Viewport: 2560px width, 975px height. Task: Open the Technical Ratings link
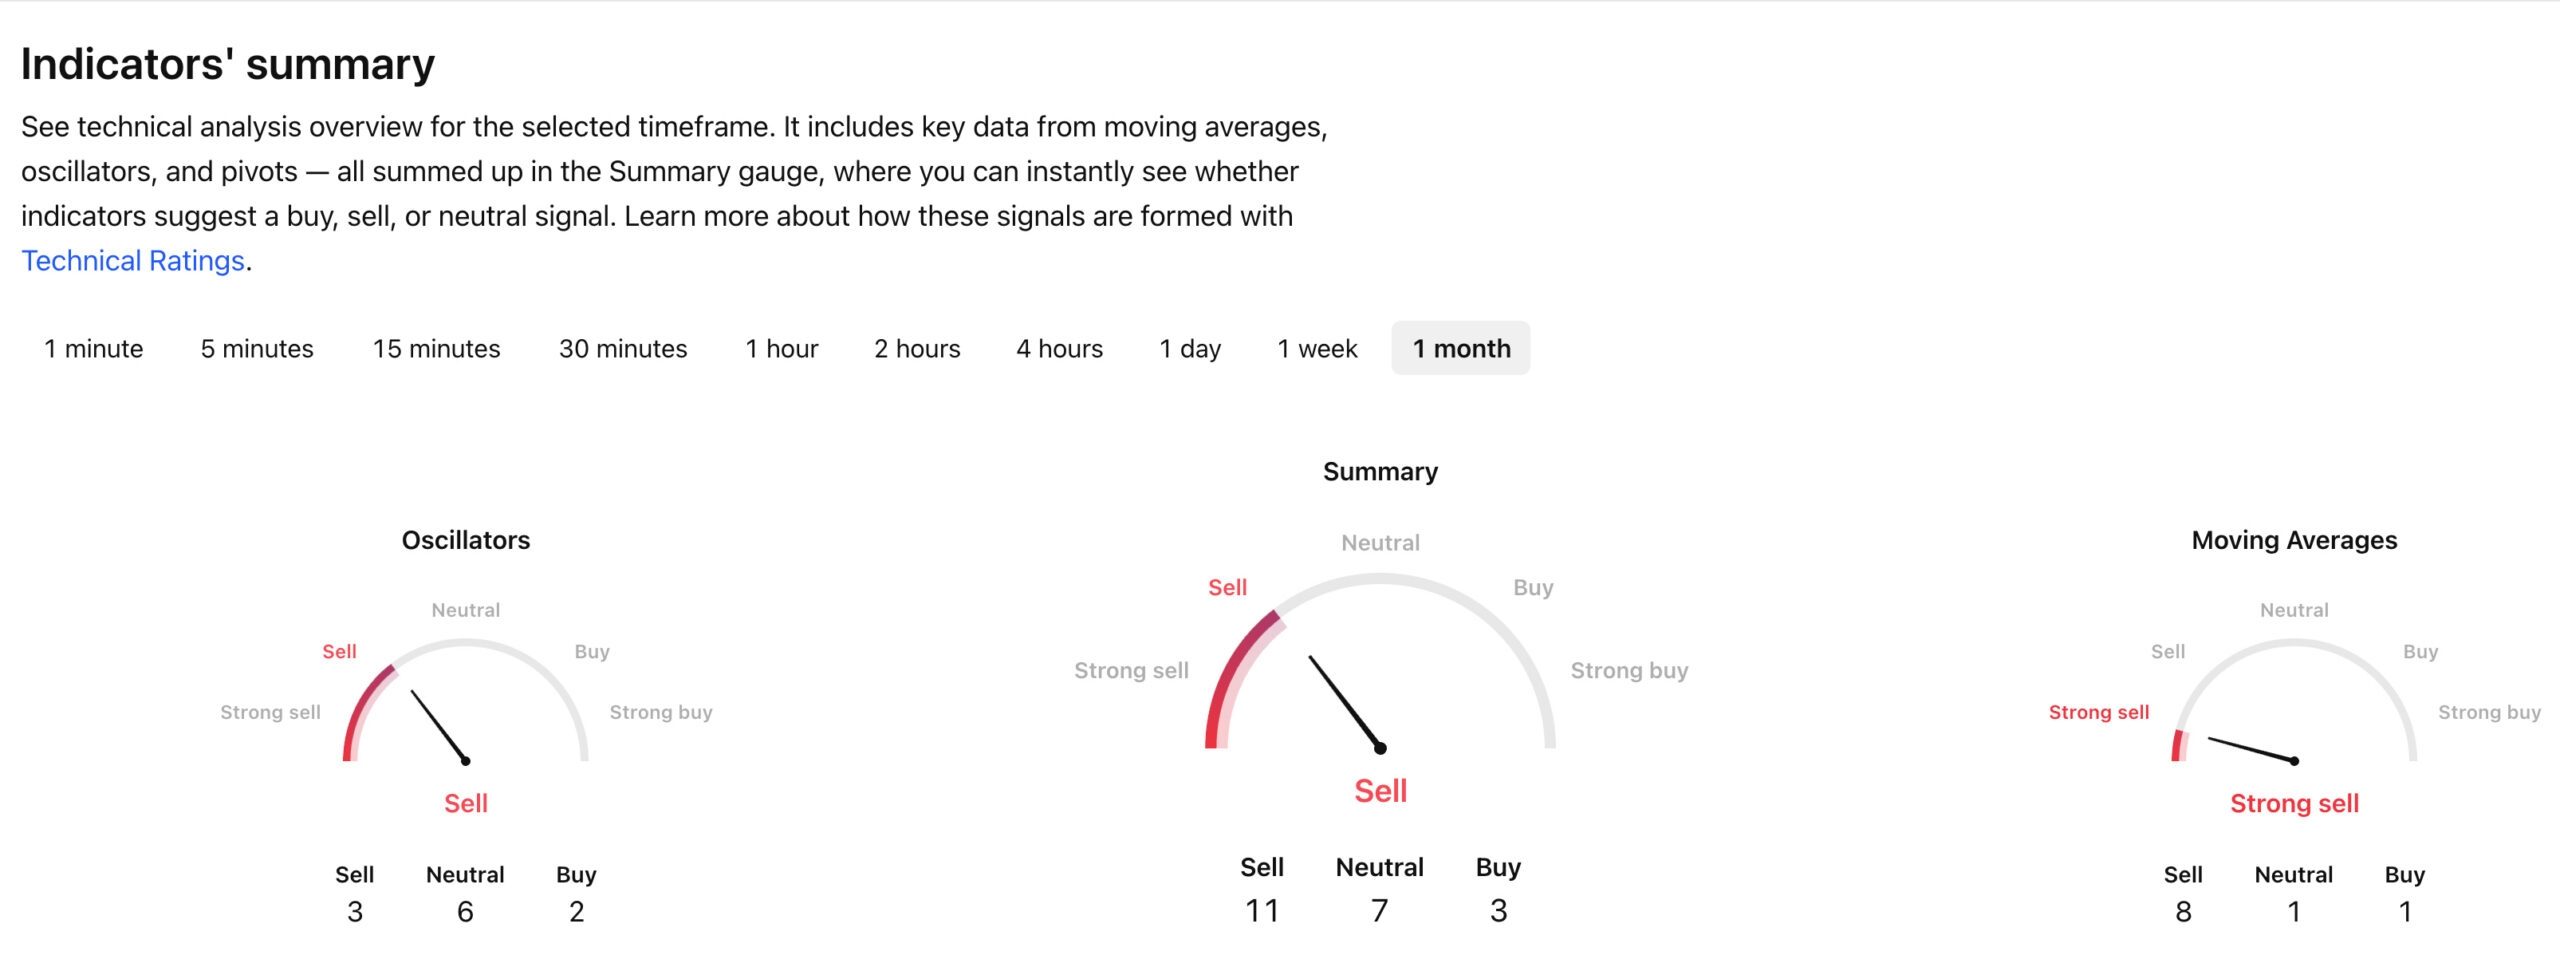click(133, 261)
